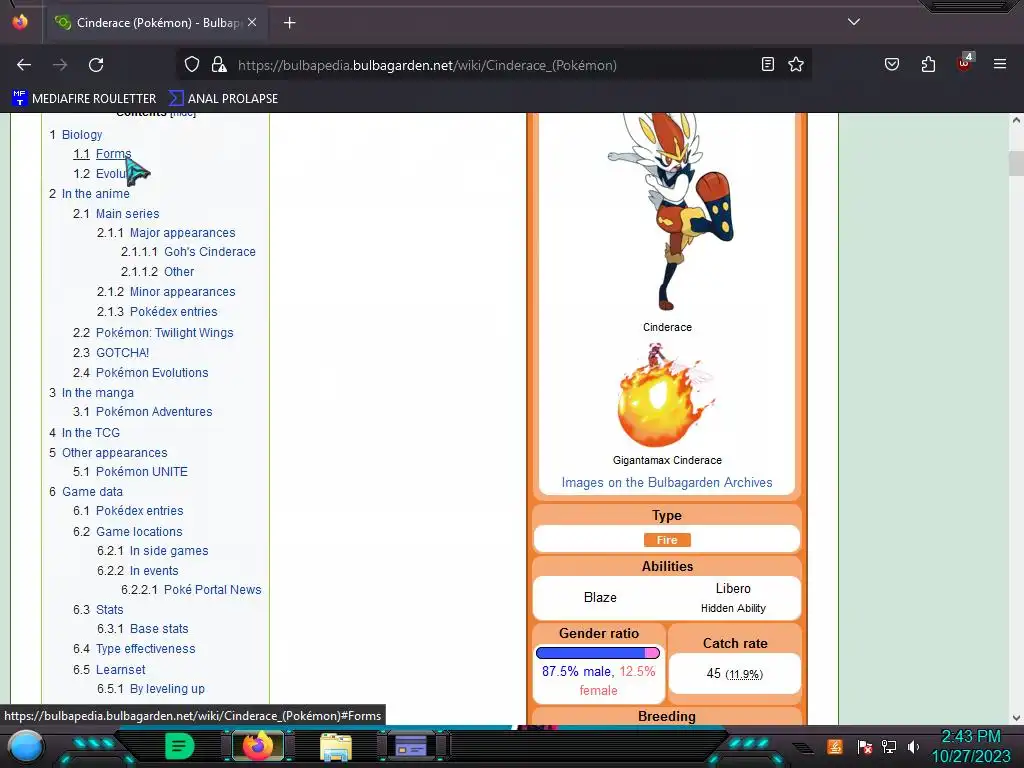
Task: Go to Pokémon Adventures section
Action: tap(153, 412)
